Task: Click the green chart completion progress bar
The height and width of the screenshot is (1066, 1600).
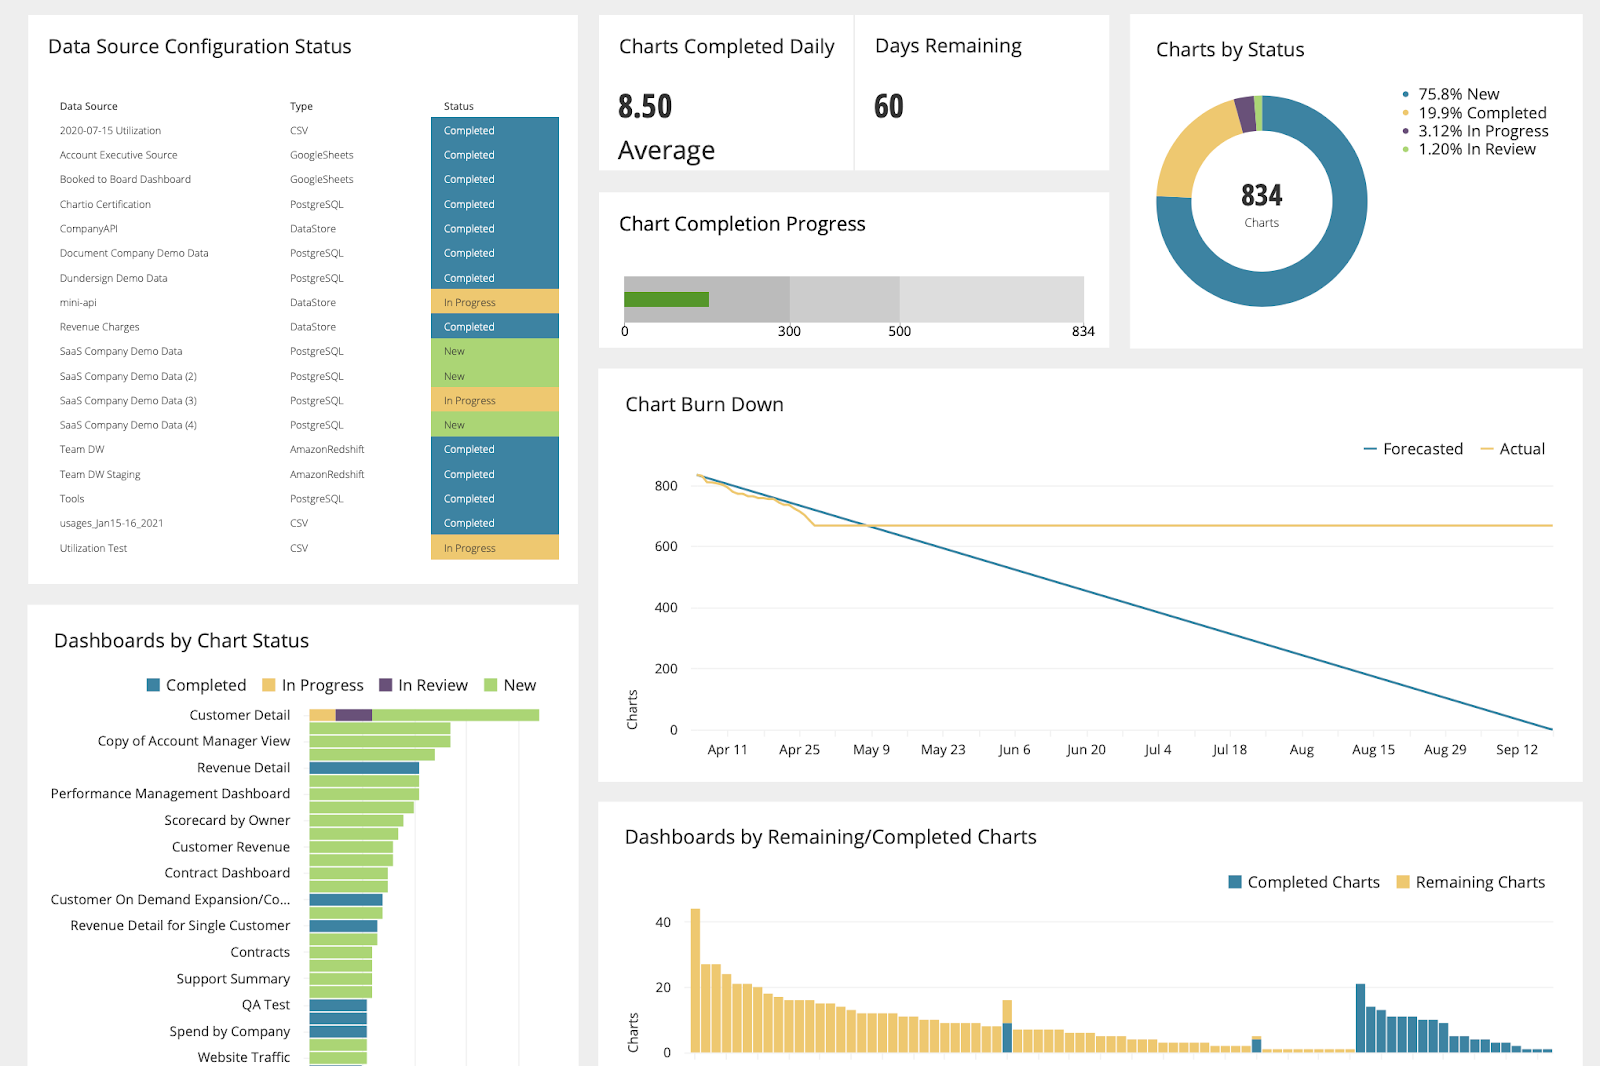Action: pyautogui.click(x=666, y=299)
